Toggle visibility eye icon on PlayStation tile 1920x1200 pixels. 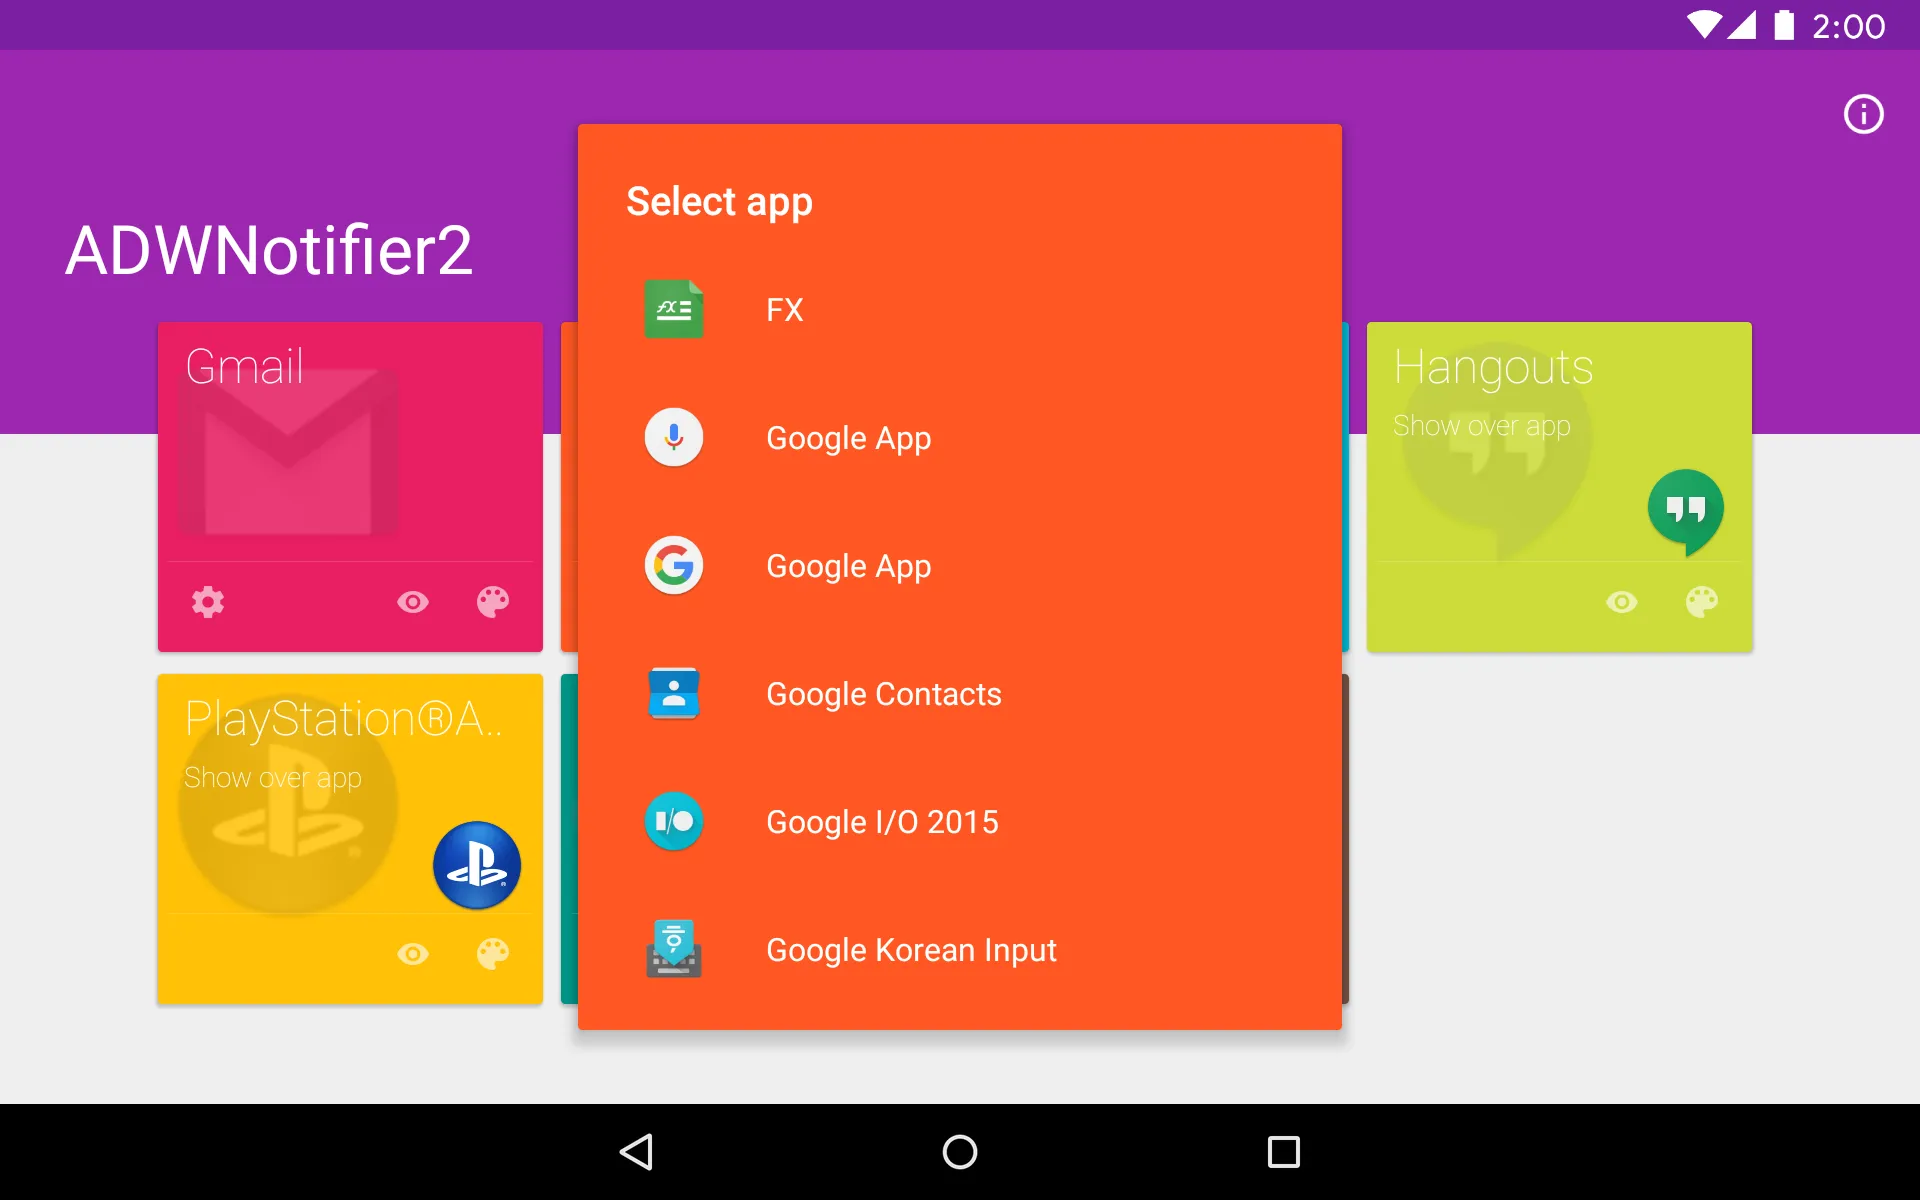pos(411,954)
